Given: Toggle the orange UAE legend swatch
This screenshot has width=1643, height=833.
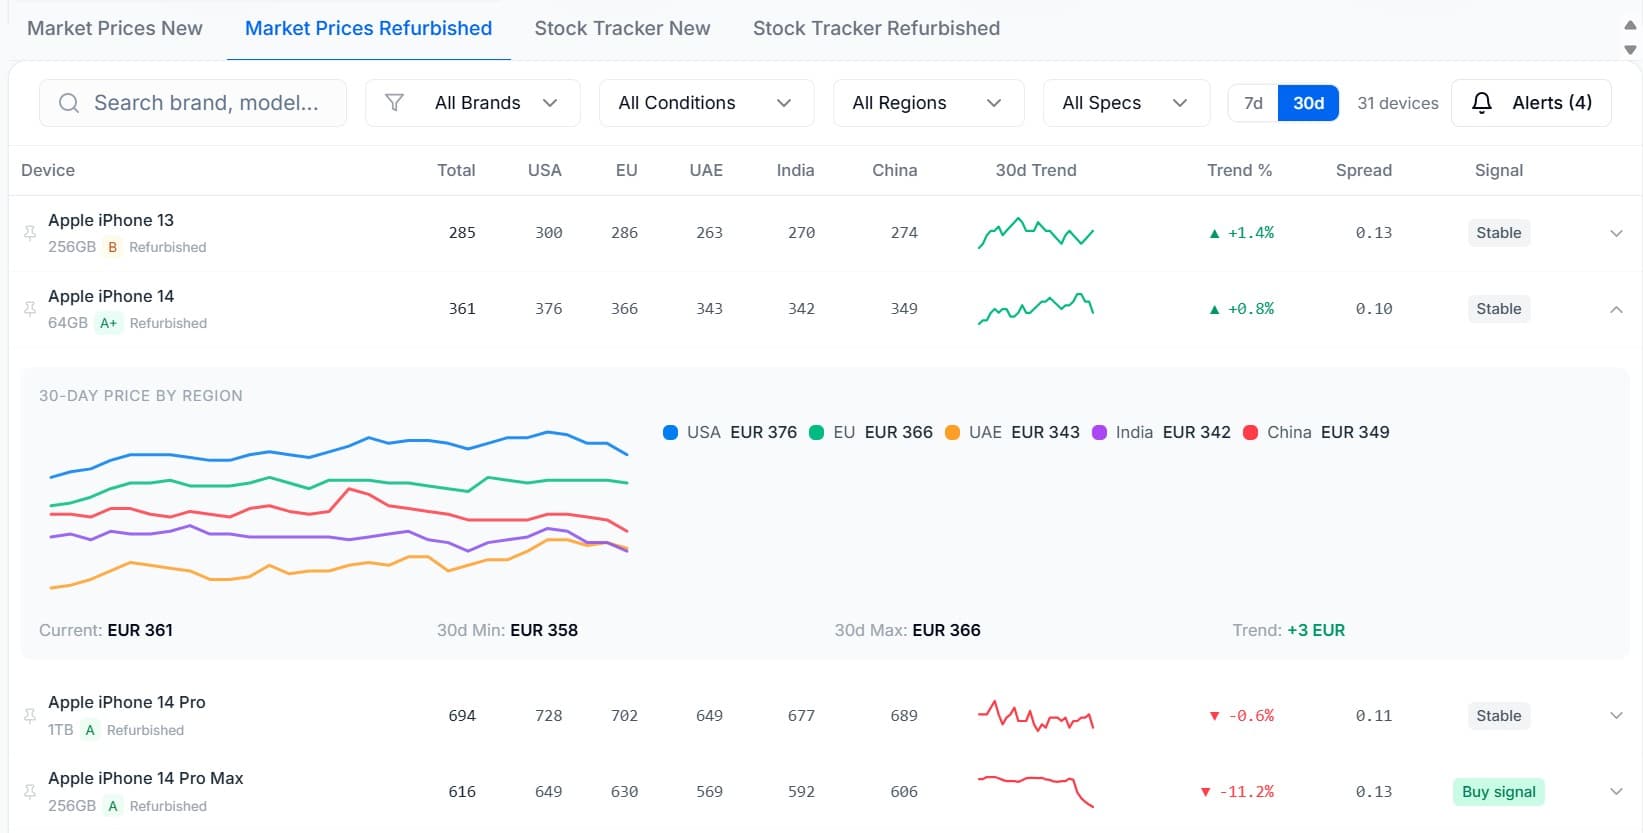Looking at the screenshot, I should (x=953, y=433).
